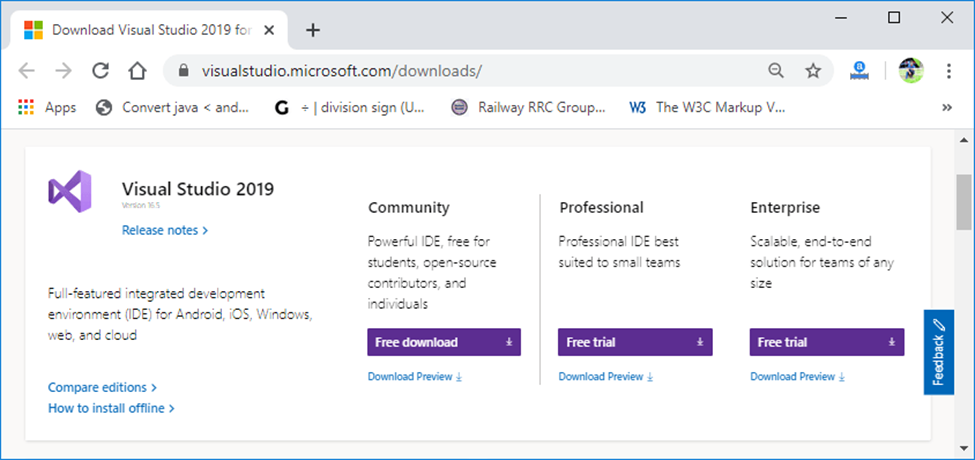Bookmark this page with the star icon

(x=813, y=71)
